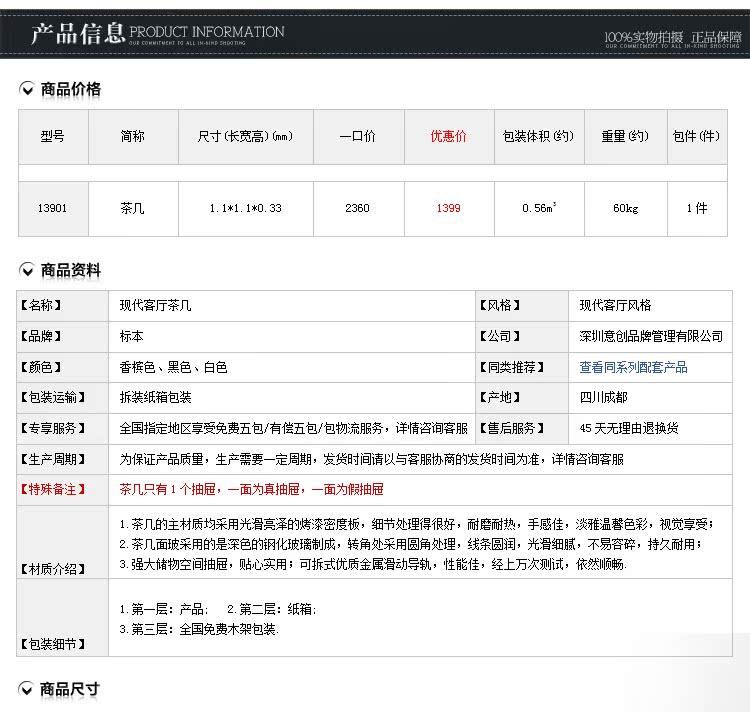
Task: Click the chevron icon beside 商品资料
Action: click(27, 271)
